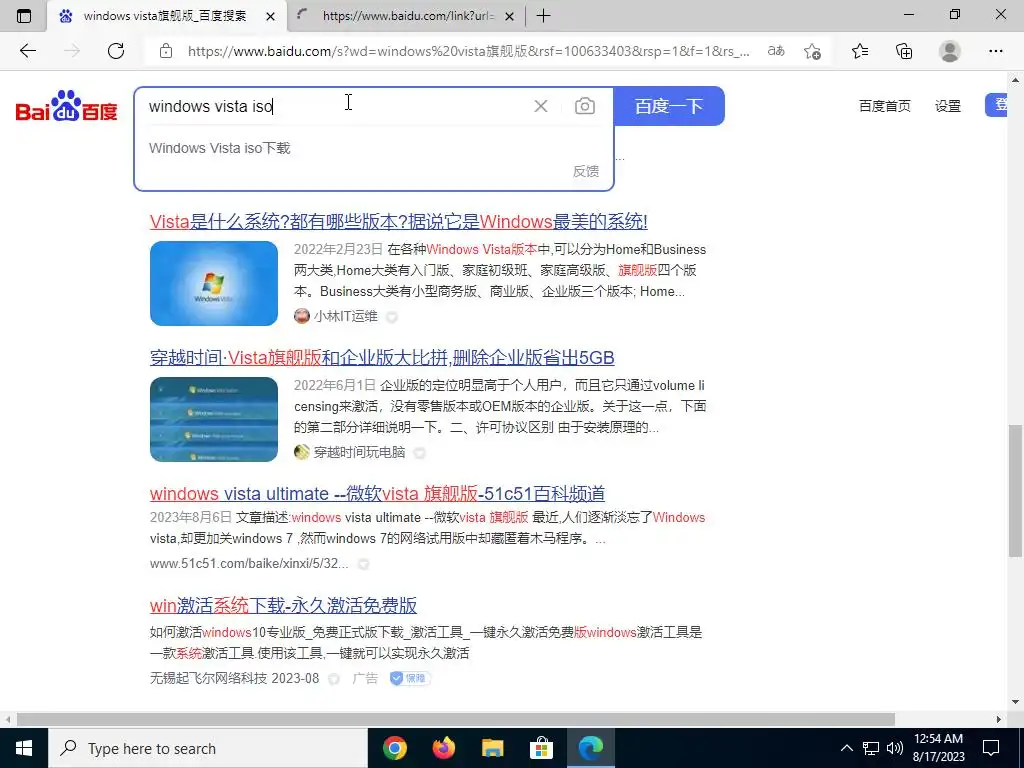Open Edge settings and more menu
Viewport: 1024px width, 768px height.
coord(995,51)
